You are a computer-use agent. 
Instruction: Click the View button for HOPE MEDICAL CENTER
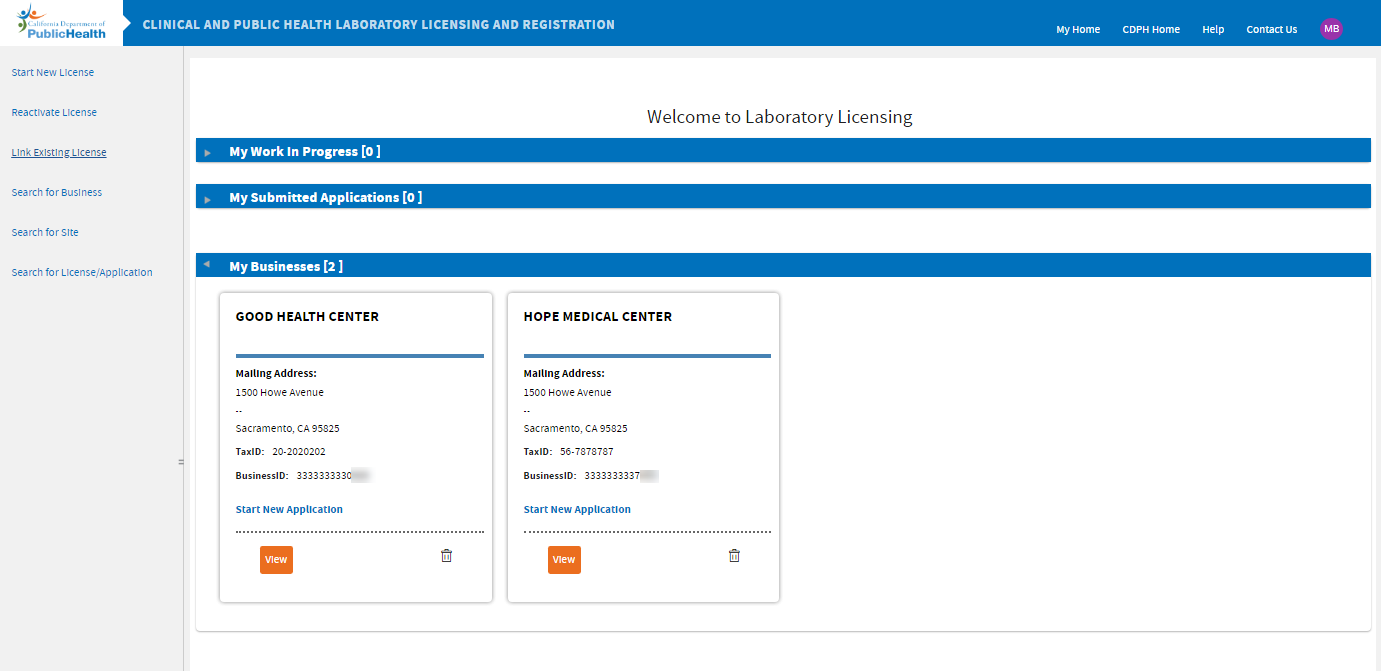[x=564, y=560]
